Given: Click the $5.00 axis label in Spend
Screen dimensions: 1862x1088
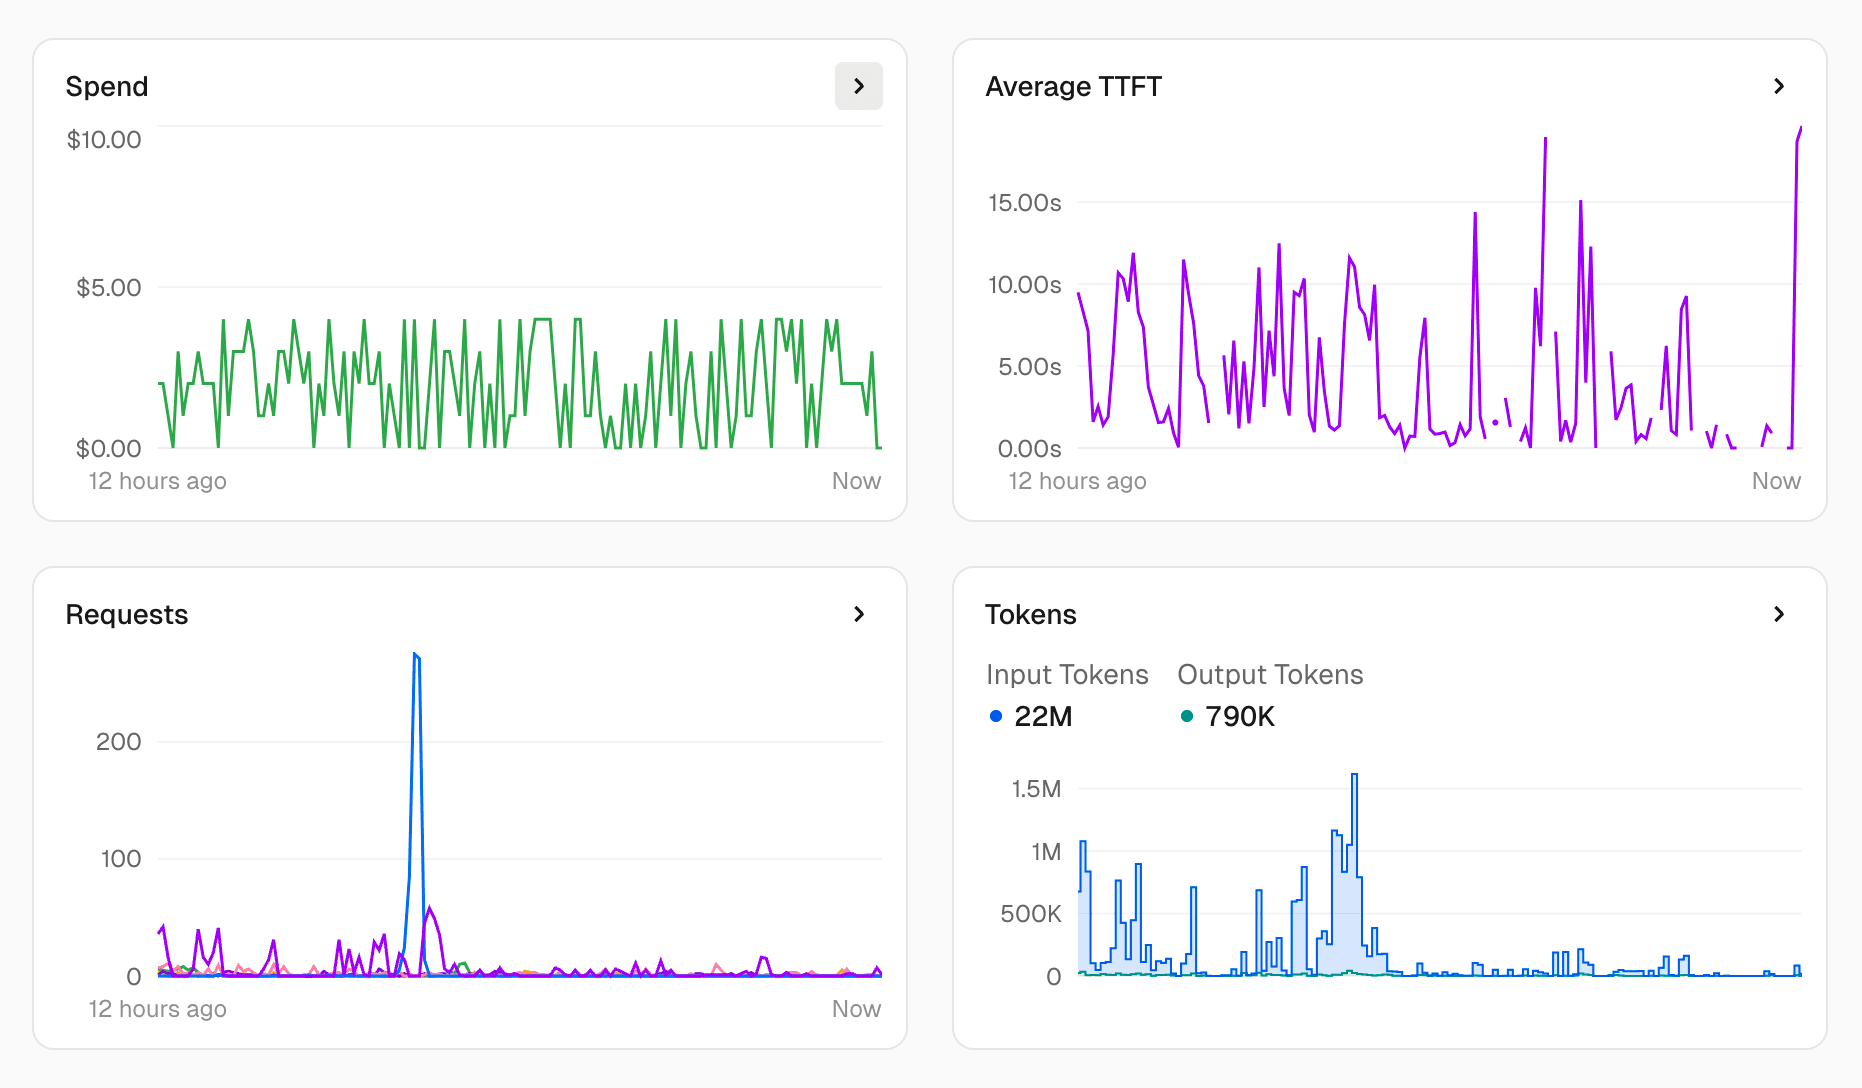Looking at the screenshot, I should 109,288.
